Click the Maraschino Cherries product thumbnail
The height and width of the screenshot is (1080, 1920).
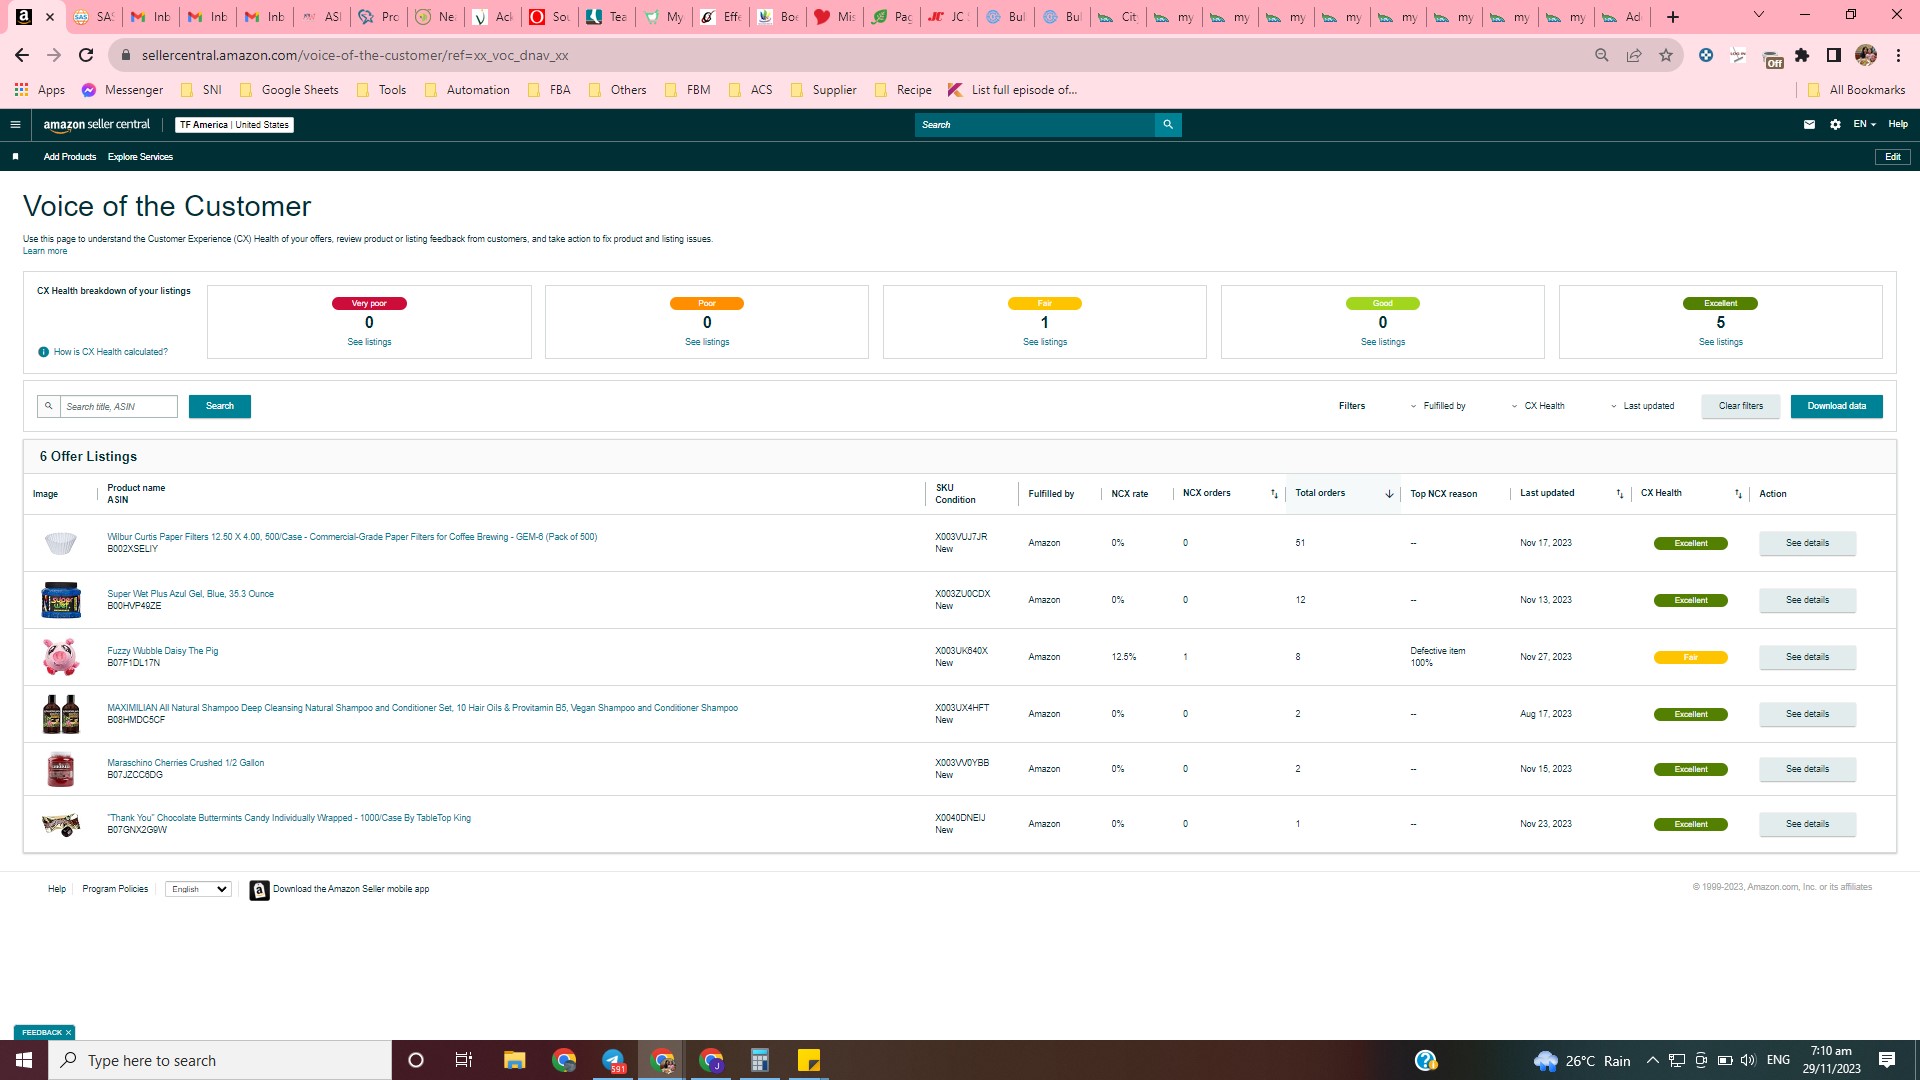(x=61, y=769)
